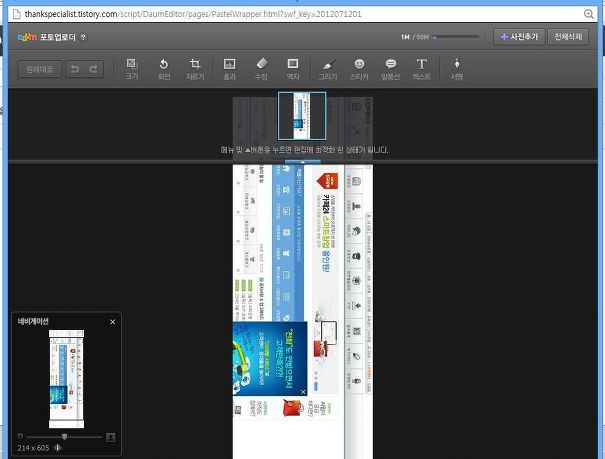Close the 네비게이션 panel

(113, 322)
